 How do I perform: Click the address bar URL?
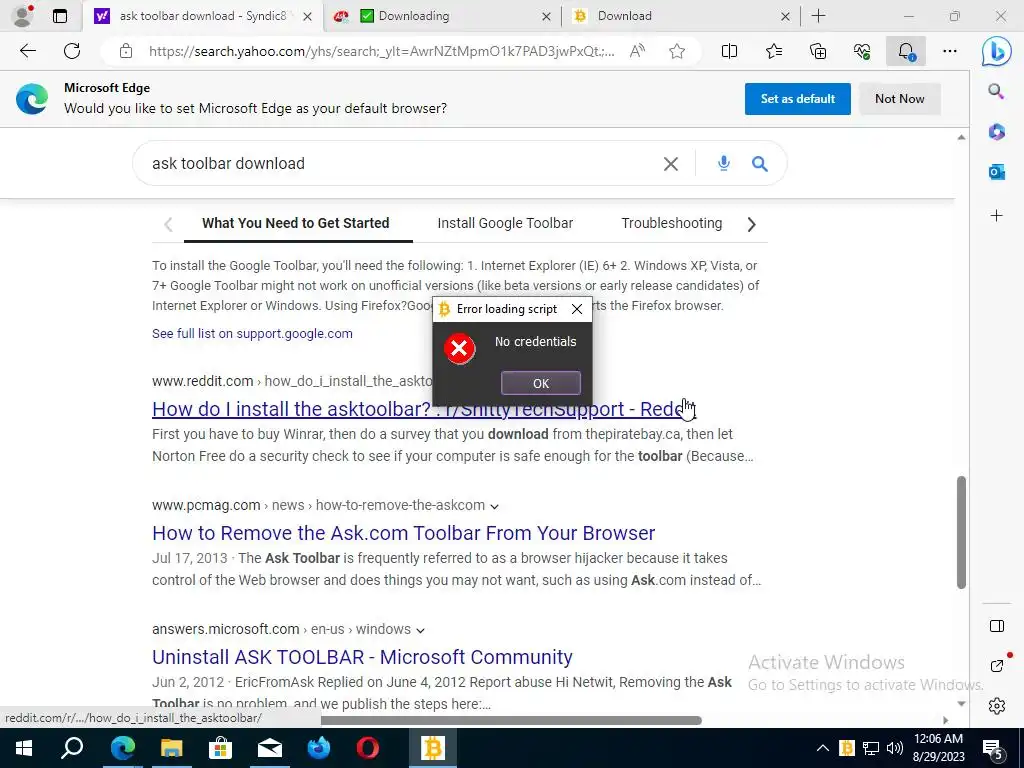coord(381,51)
